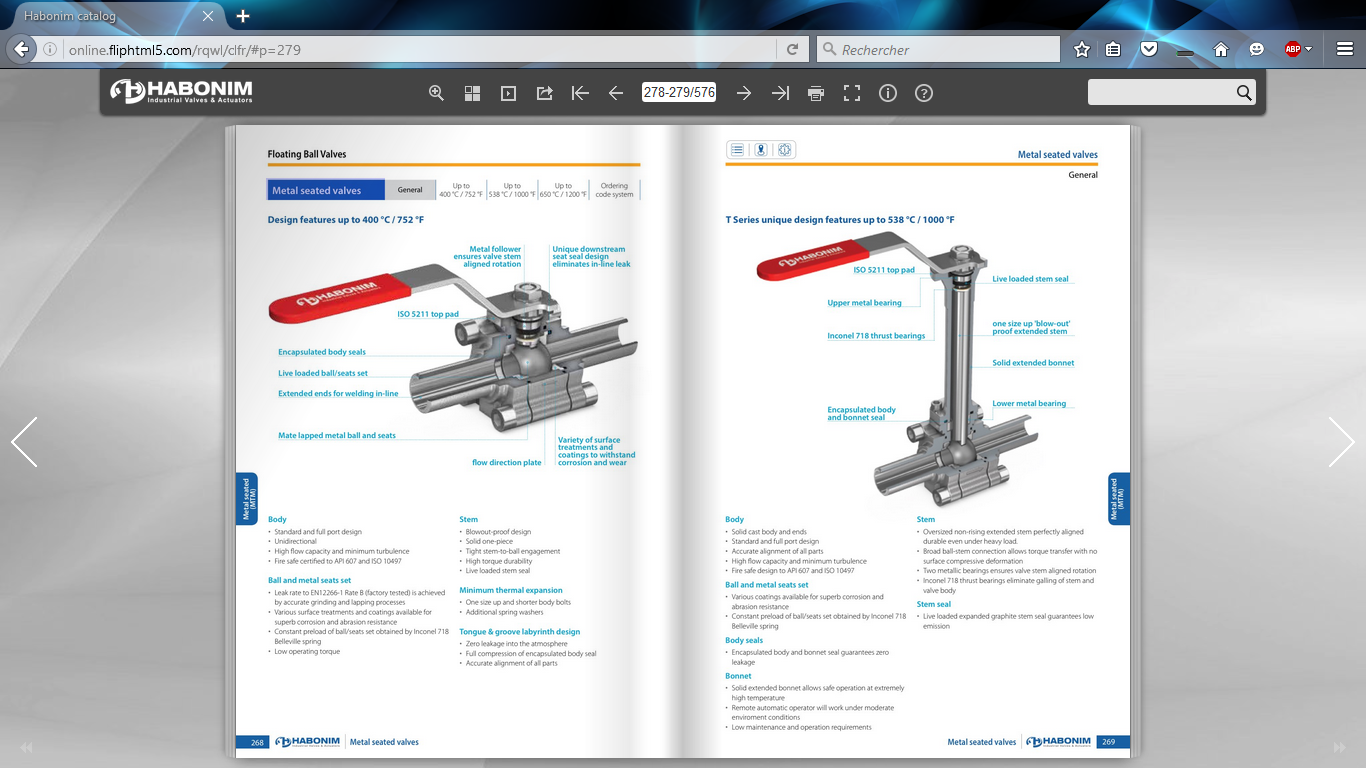Click the Floating Ball Valves heading
This screenshot has width=1366, height=768.
[307, 155]
